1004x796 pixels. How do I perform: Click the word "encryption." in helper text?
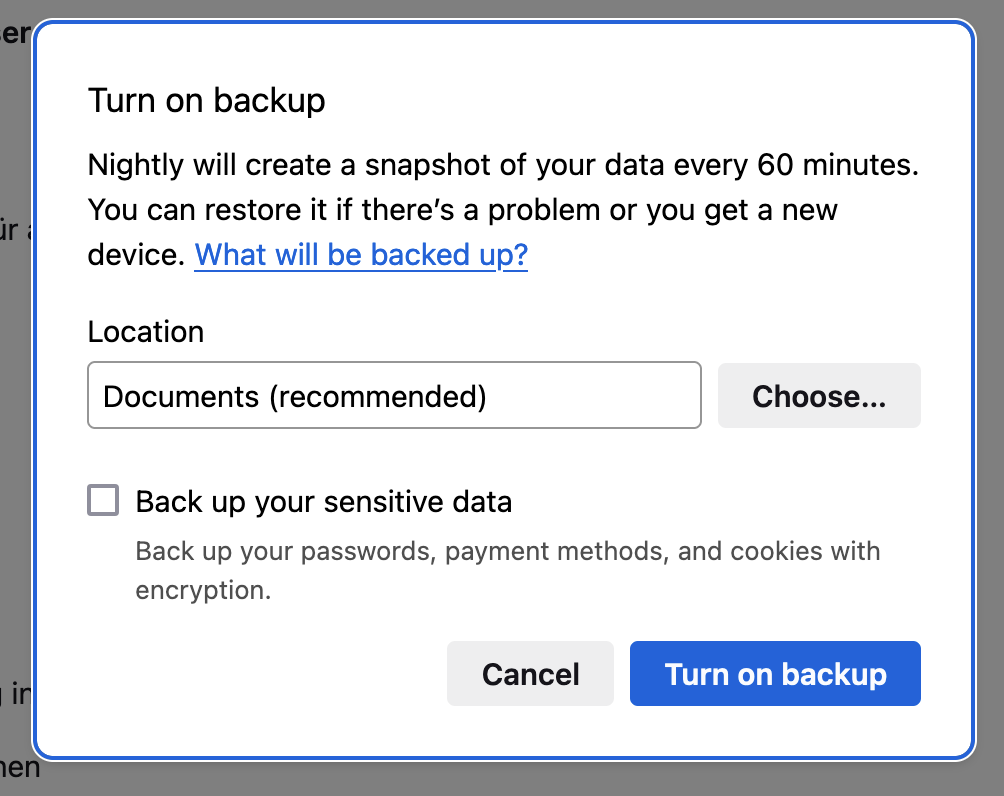click(x=203, y=590)
